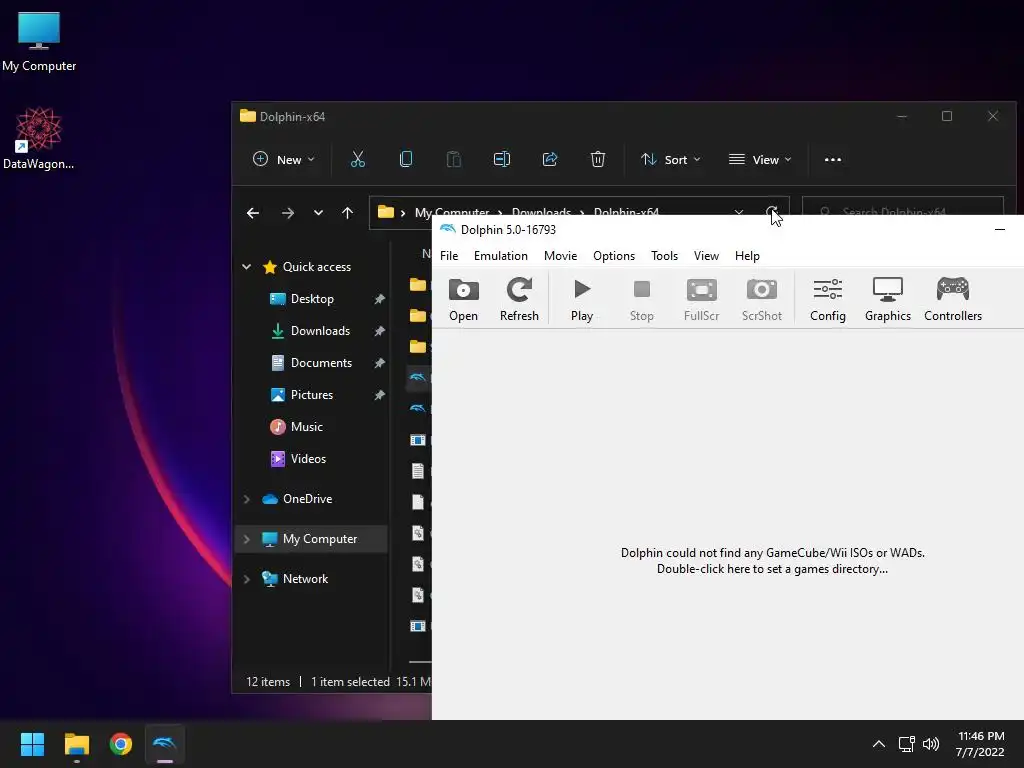Open Downloads in Quick access
The width and height of the screenshot is (1024, 768).
point(320,331)
